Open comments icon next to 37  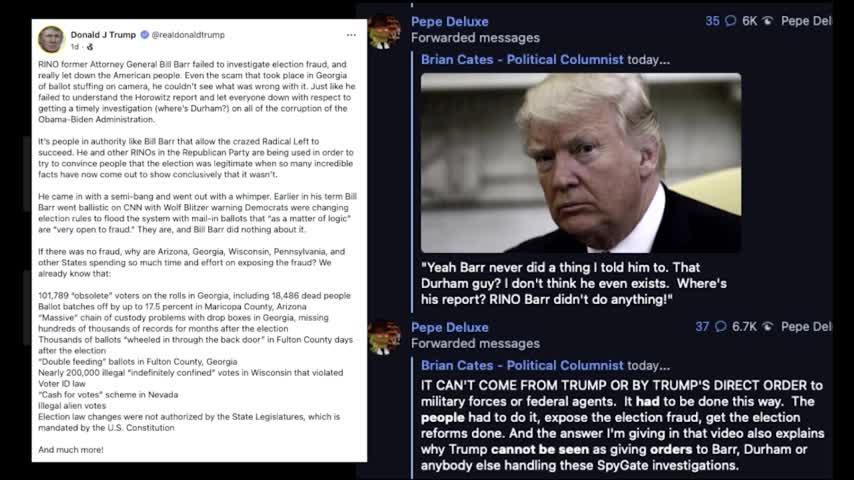(721, 326)
